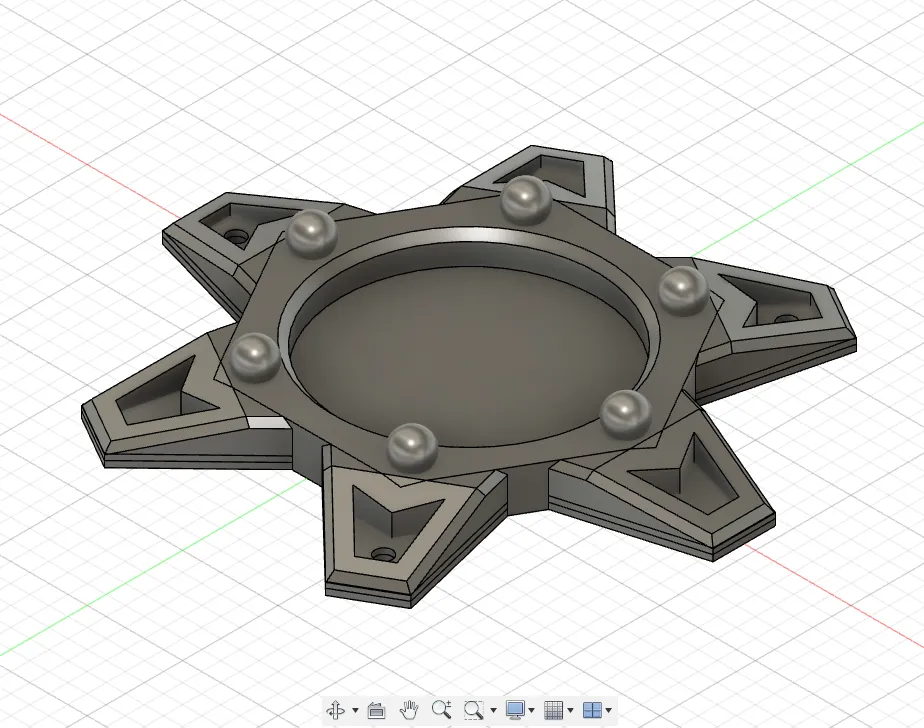Expand the Display Settings dropdown arrow
This screenshot has height=728, width=924.
point(532,710)
